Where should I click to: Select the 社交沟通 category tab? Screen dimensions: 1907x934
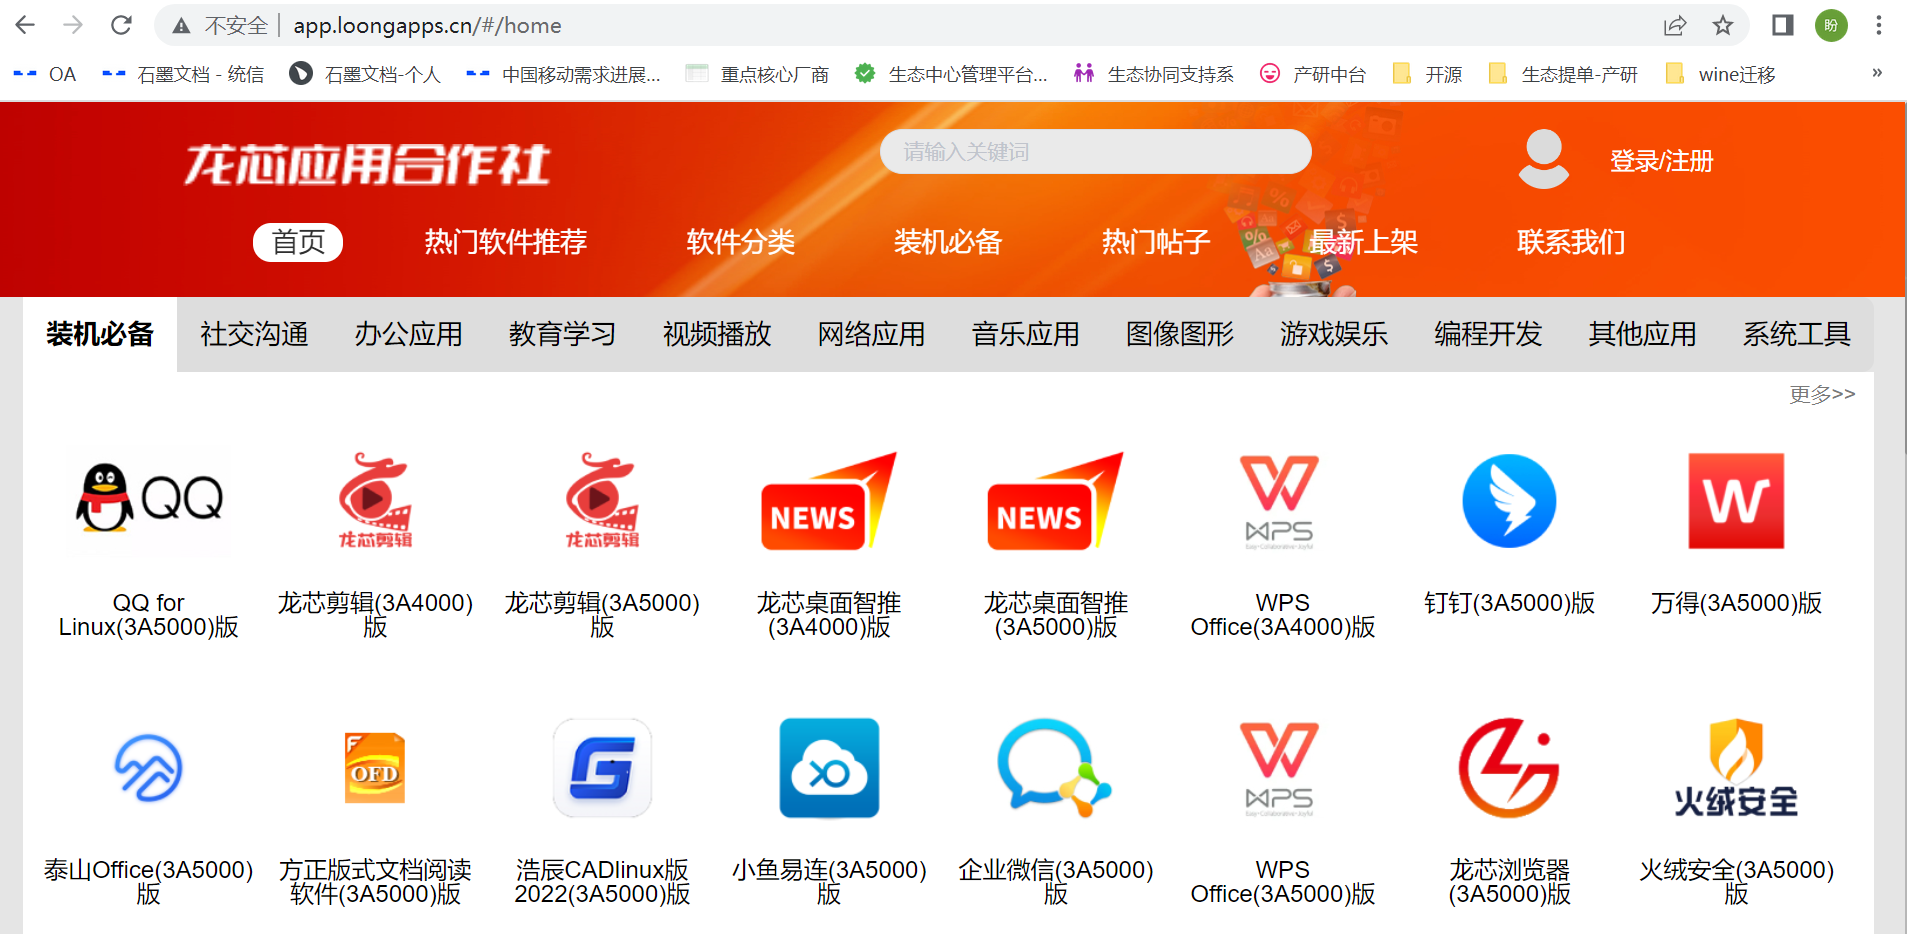click(x=254, y=334)
